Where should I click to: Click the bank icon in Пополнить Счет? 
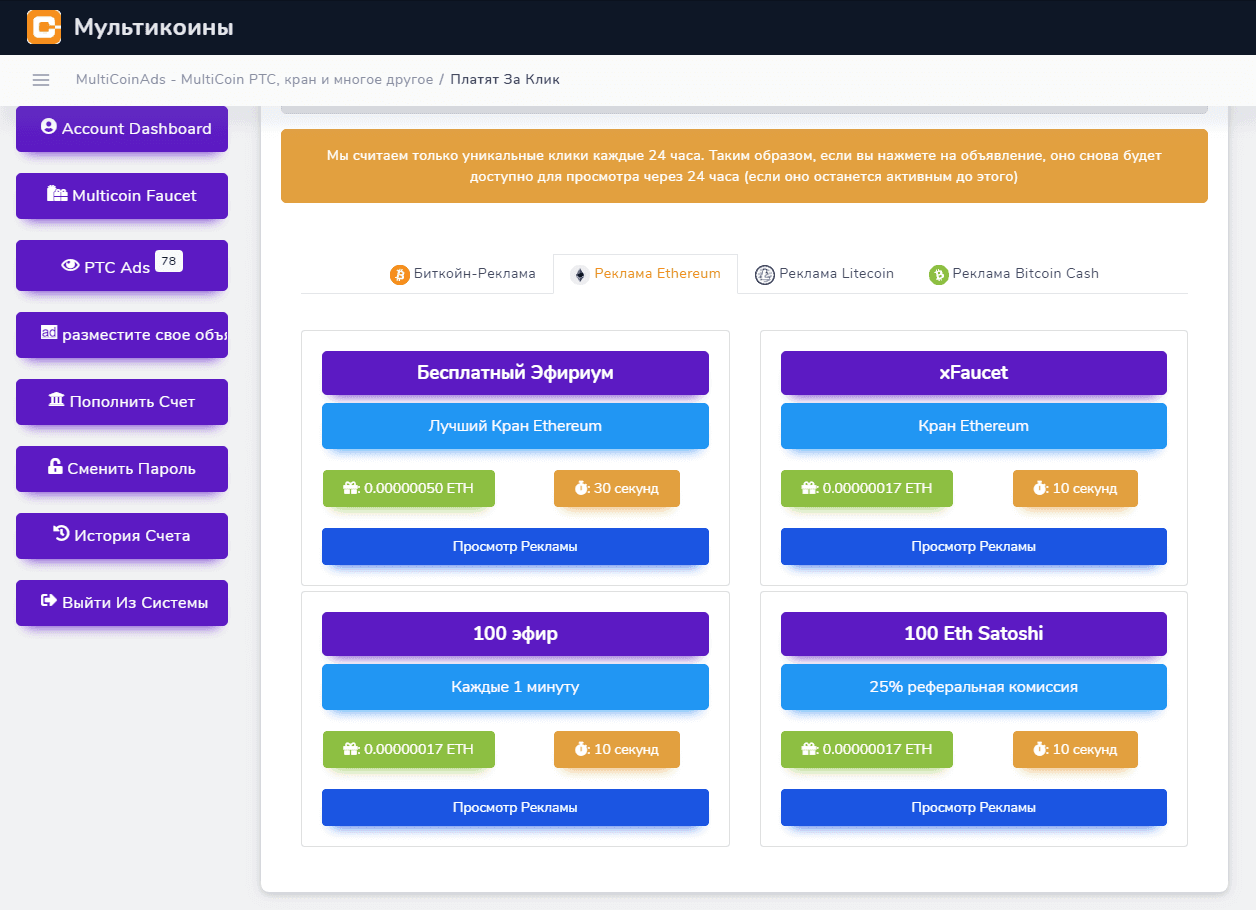pyautogui.click(x=57, y=401)
